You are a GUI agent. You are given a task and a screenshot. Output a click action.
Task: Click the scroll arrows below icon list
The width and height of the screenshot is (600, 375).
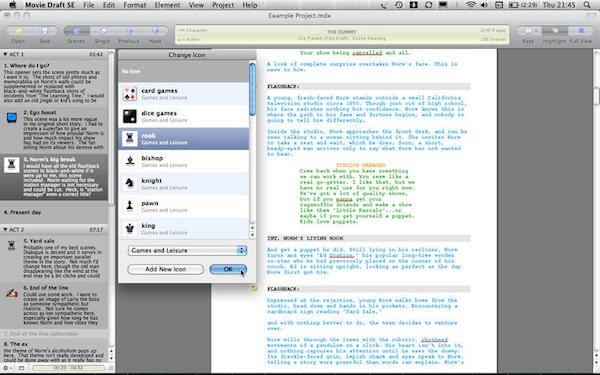click(x=252, y=231)
